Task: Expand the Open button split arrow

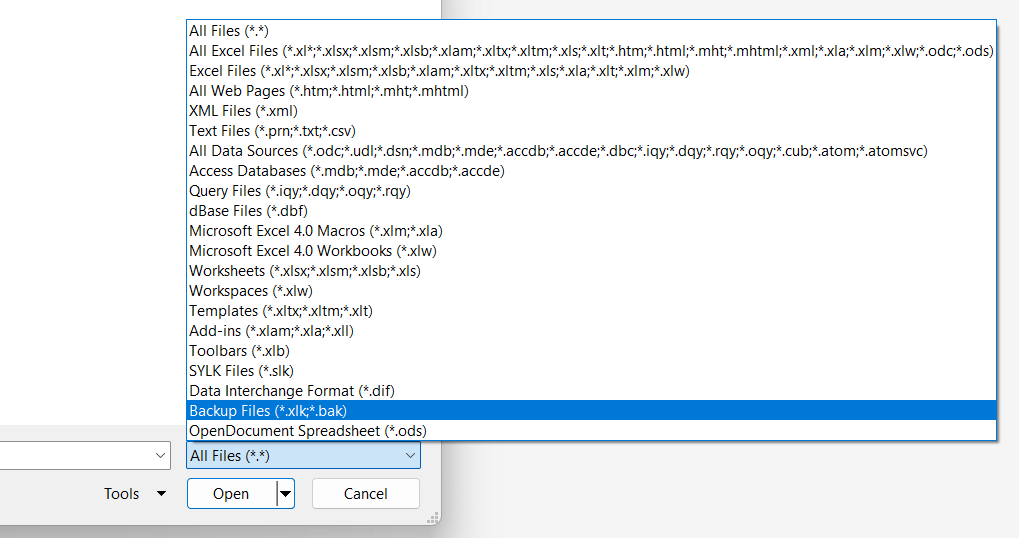Action: (x=285, y=494)
